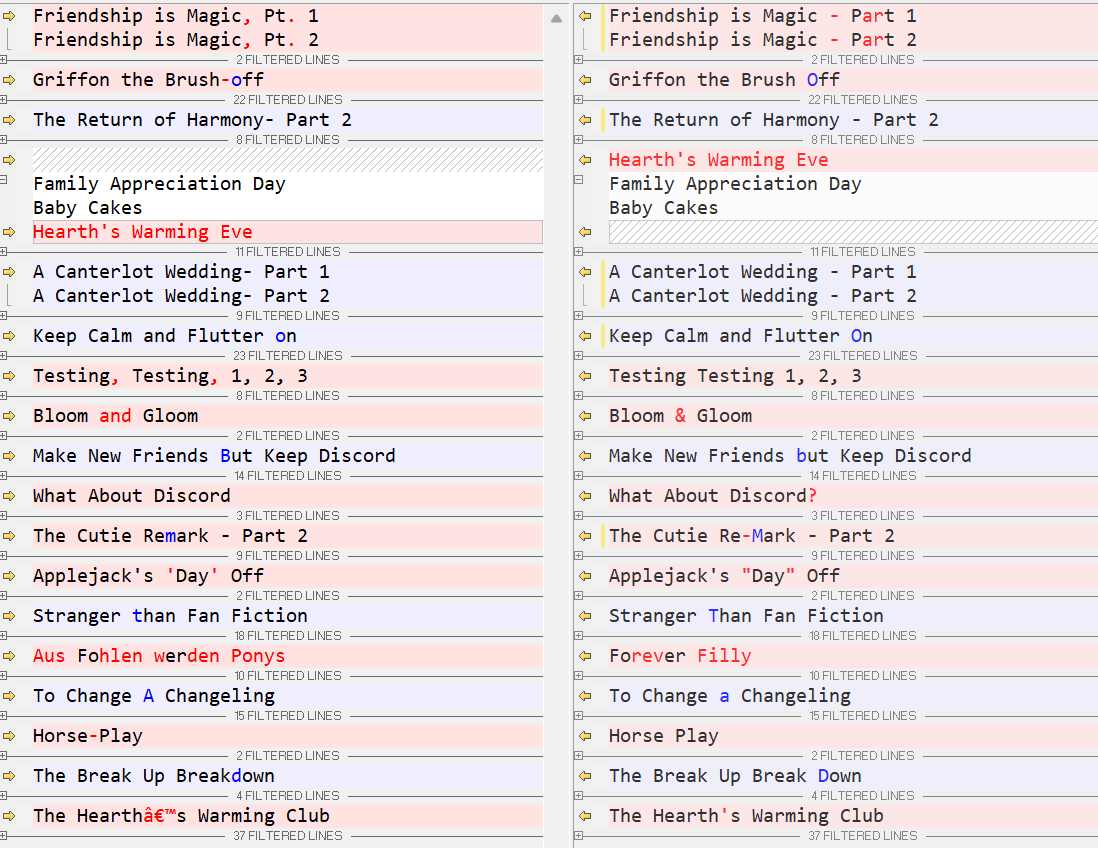The height and width of the screenshot is (848, 1098).
Task: Expand 18 filtered lines in right pane
Action: point(578,636)
